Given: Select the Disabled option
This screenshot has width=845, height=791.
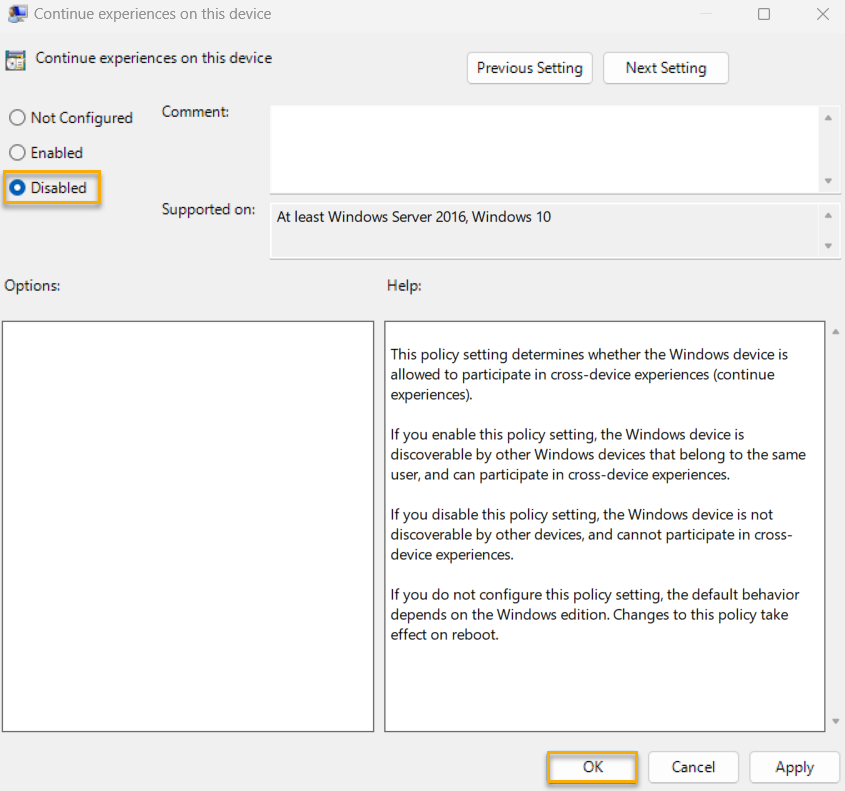Looking at the screenshot, I should pyautogui.click(x=16, y=187).
